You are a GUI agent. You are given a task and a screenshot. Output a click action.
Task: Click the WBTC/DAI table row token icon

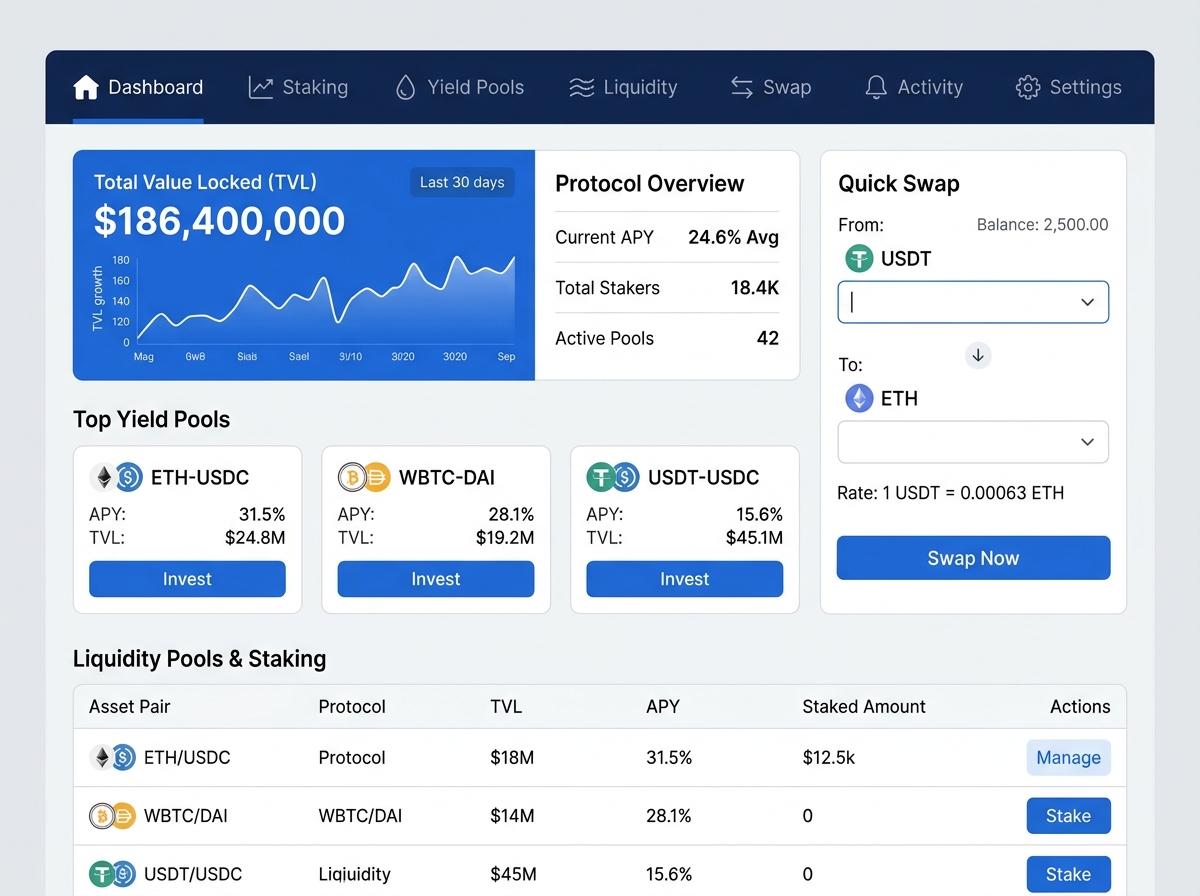(112, 816)
